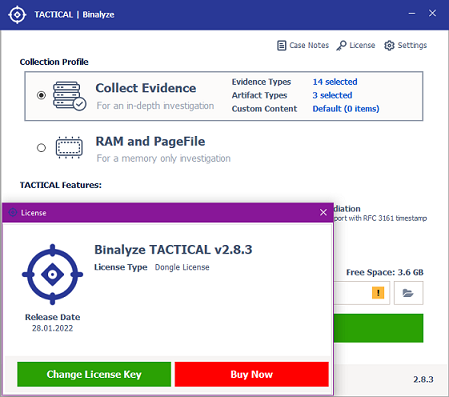Image resolution: width=449 pixels, height=397 pixels.
Task: Open Settings with gear icon
Action: coord(405,45)
